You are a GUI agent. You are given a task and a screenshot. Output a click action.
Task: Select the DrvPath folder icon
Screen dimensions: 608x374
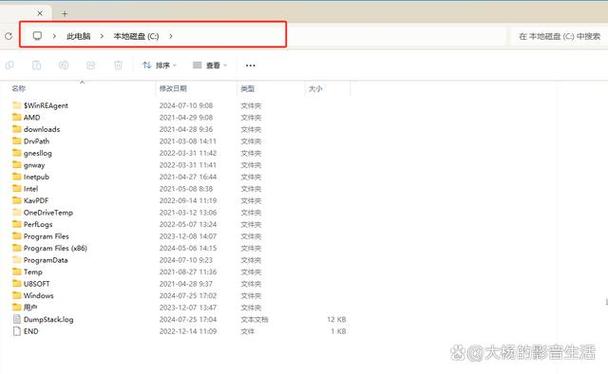tap(17, 141)
